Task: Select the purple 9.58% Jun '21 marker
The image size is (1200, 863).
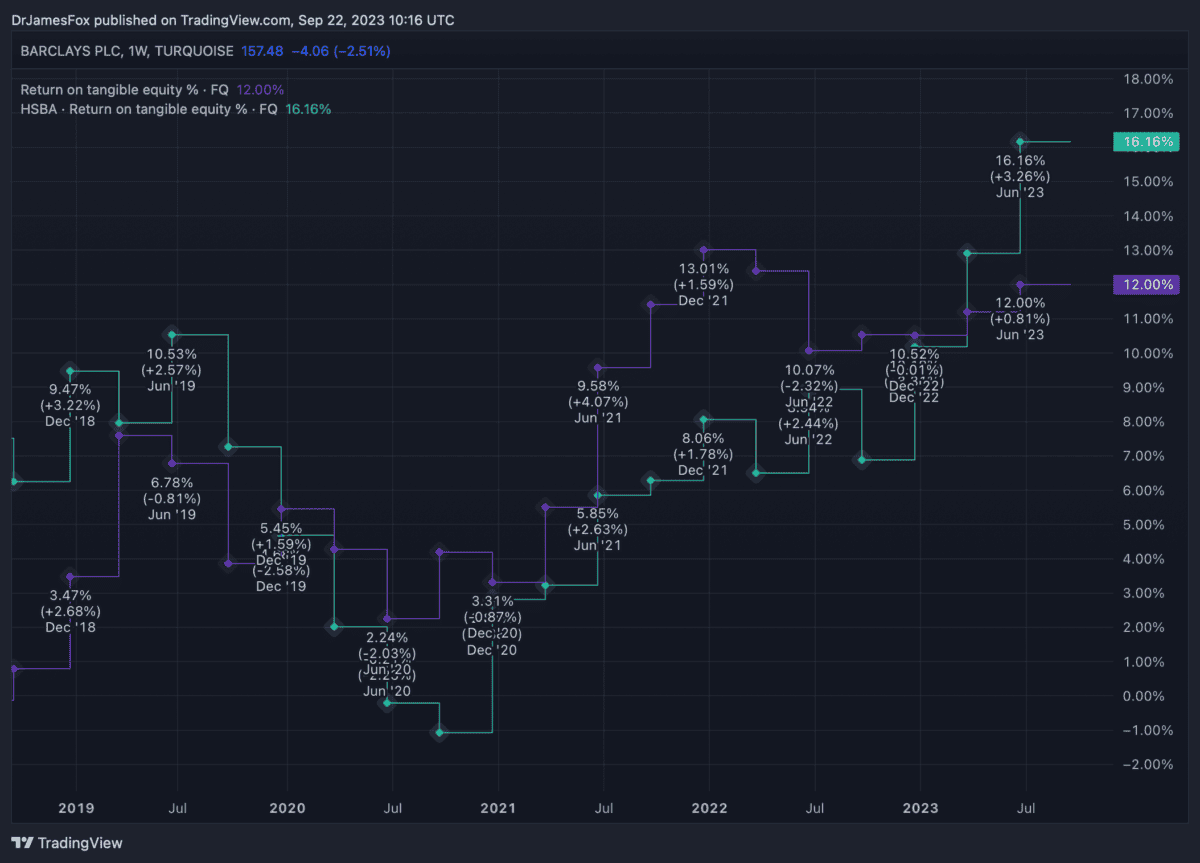Action: (x=598, y=368)
